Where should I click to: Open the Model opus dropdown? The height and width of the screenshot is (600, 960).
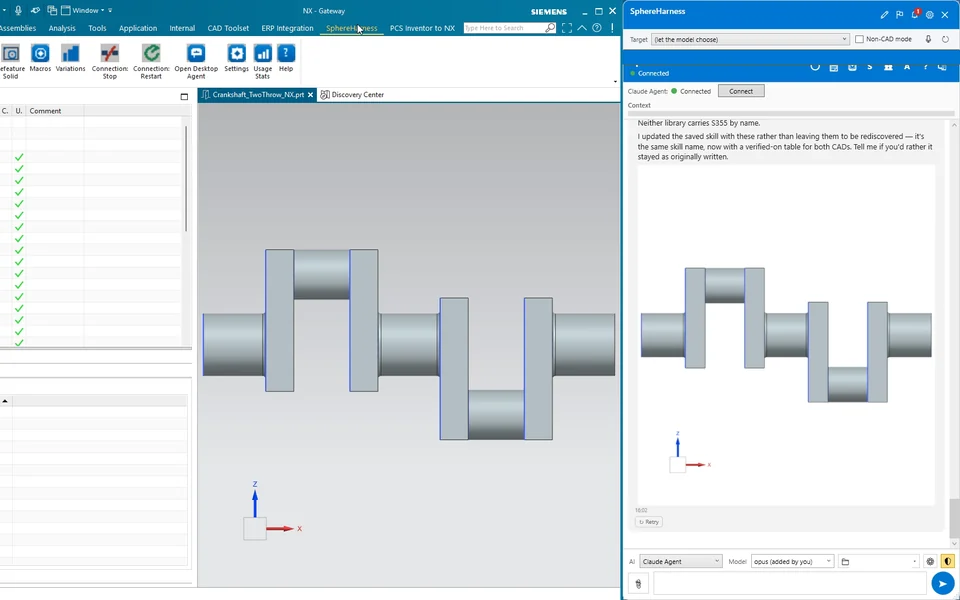(x=792, y=561)
